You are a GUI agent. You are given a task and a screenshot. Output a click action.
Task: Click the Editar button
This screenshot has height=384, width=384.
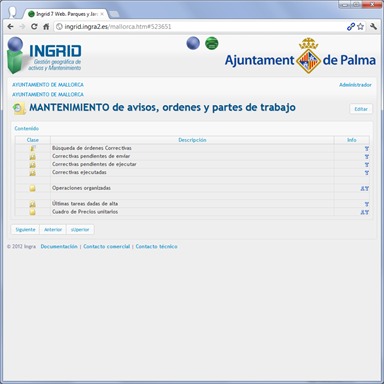point(361,109)
